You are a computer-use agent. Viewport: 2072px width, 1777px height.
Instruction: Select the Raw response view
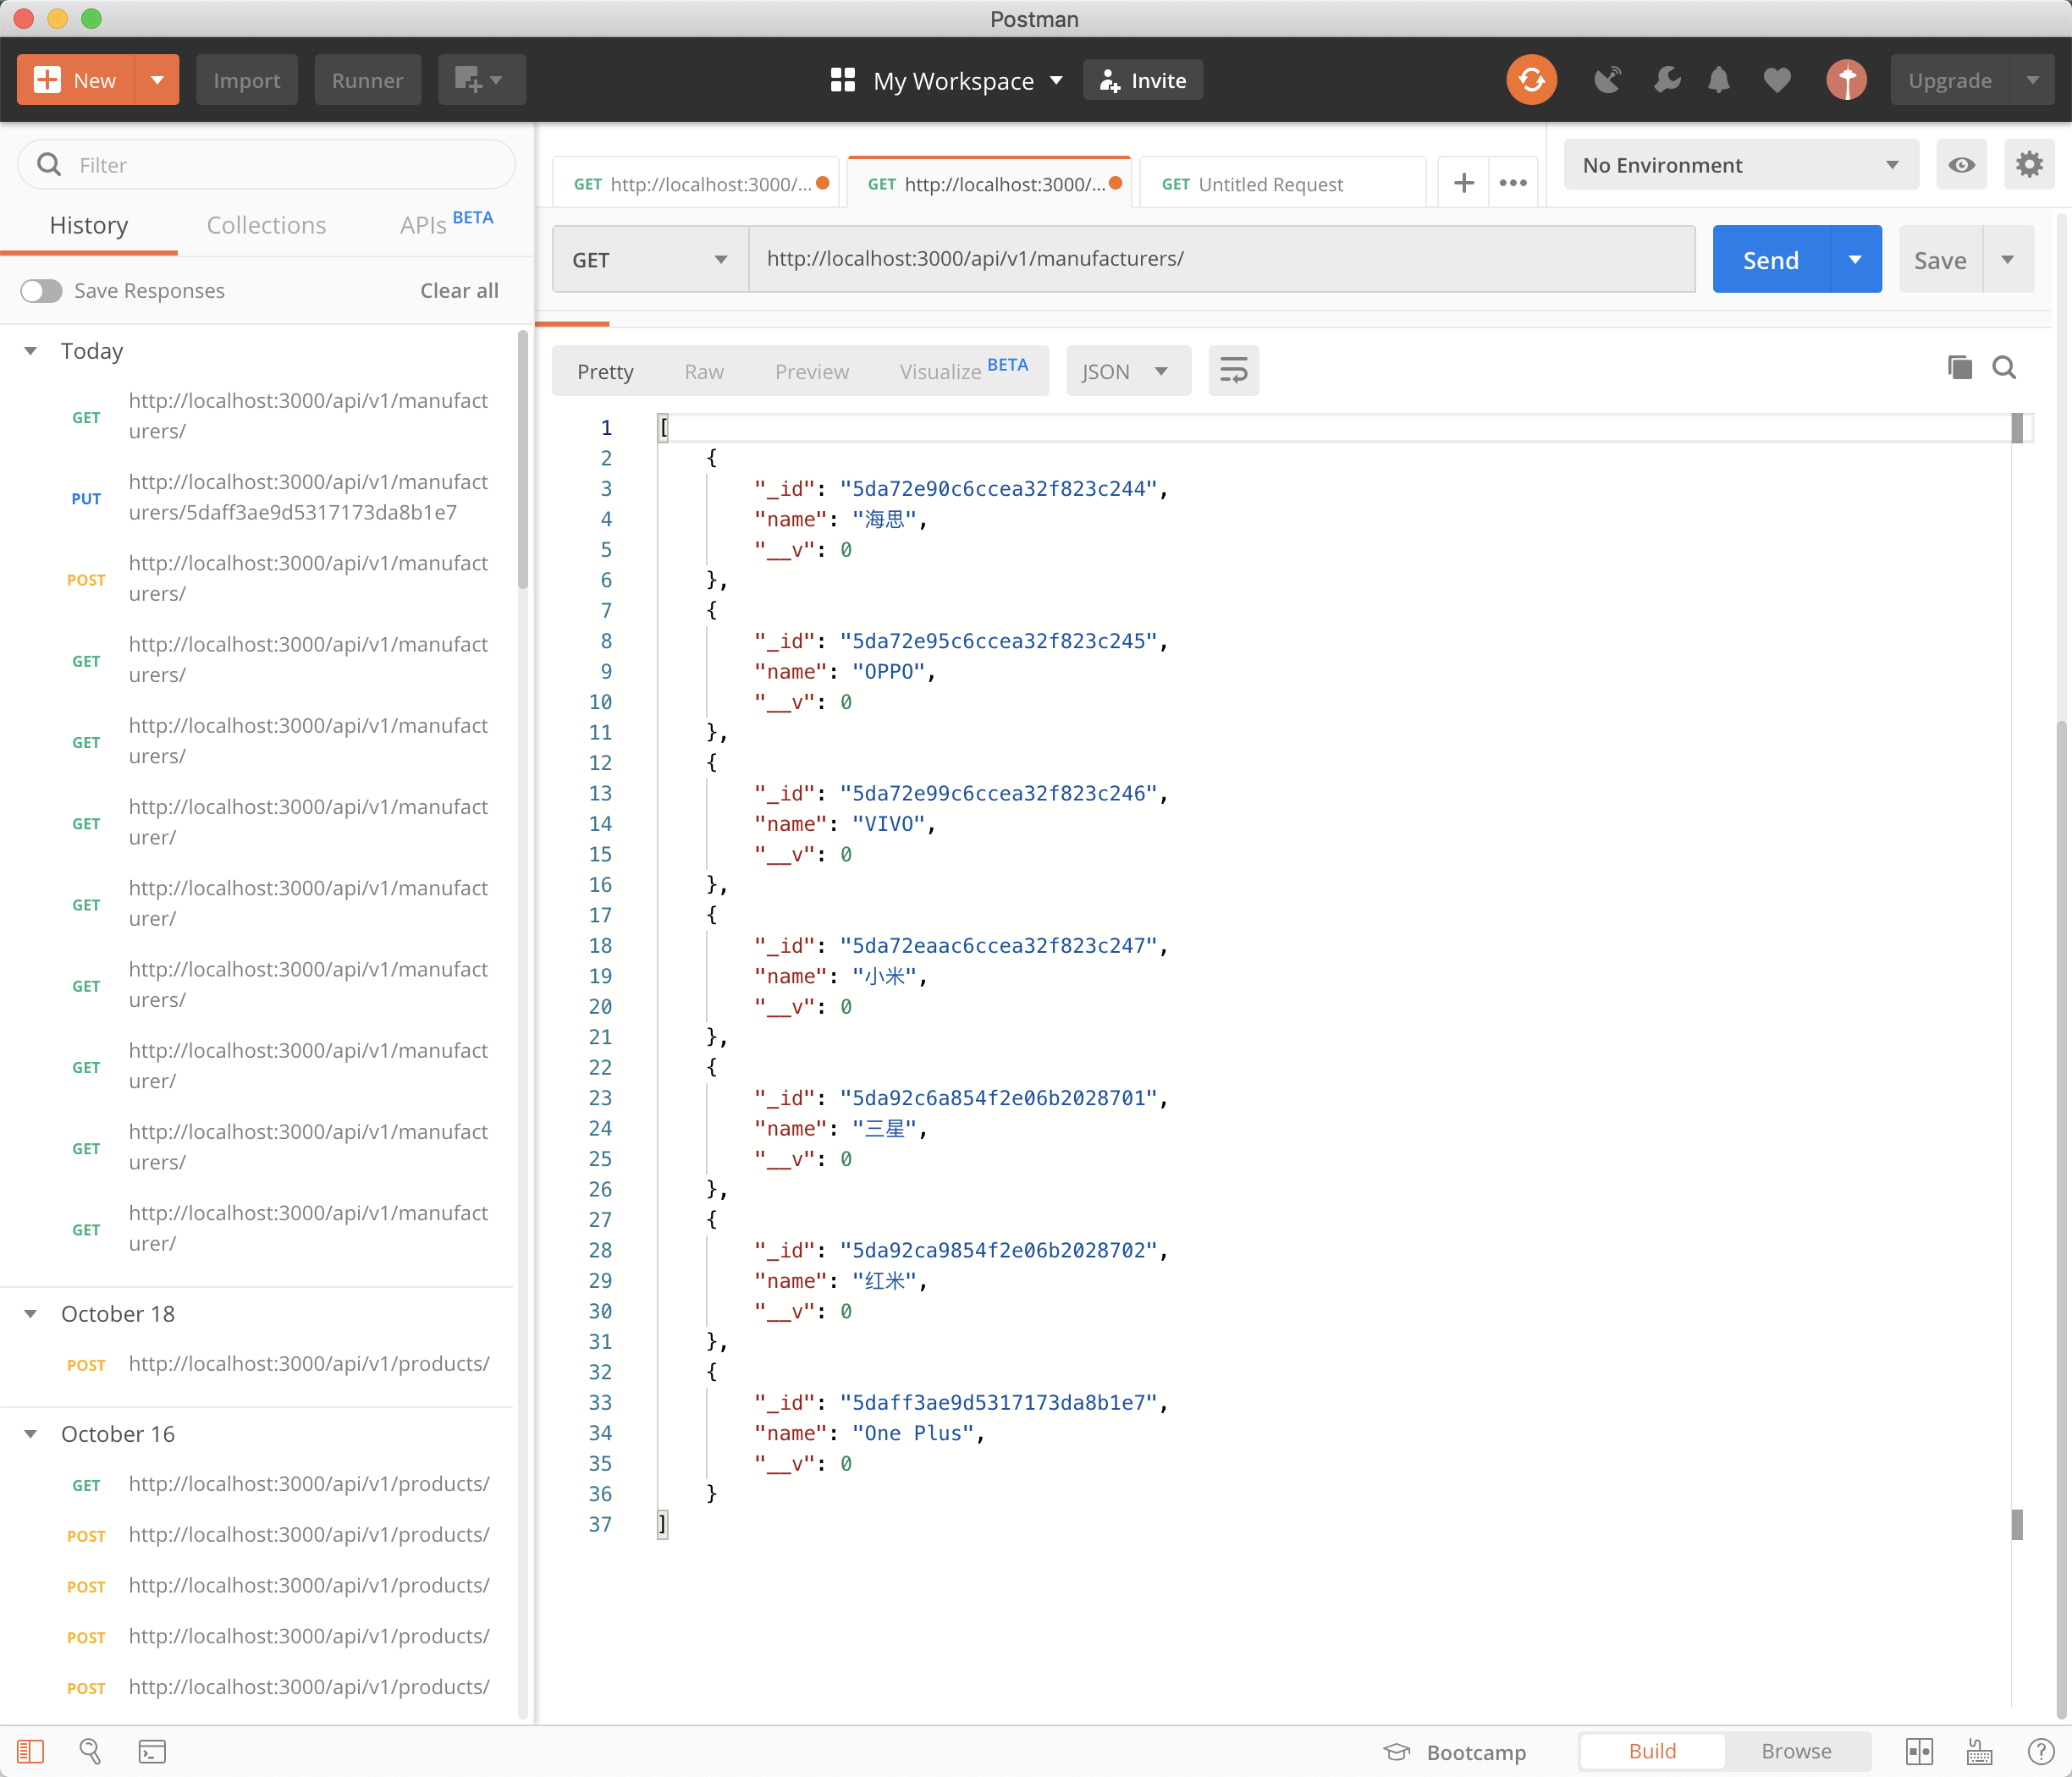click(704, 372)
